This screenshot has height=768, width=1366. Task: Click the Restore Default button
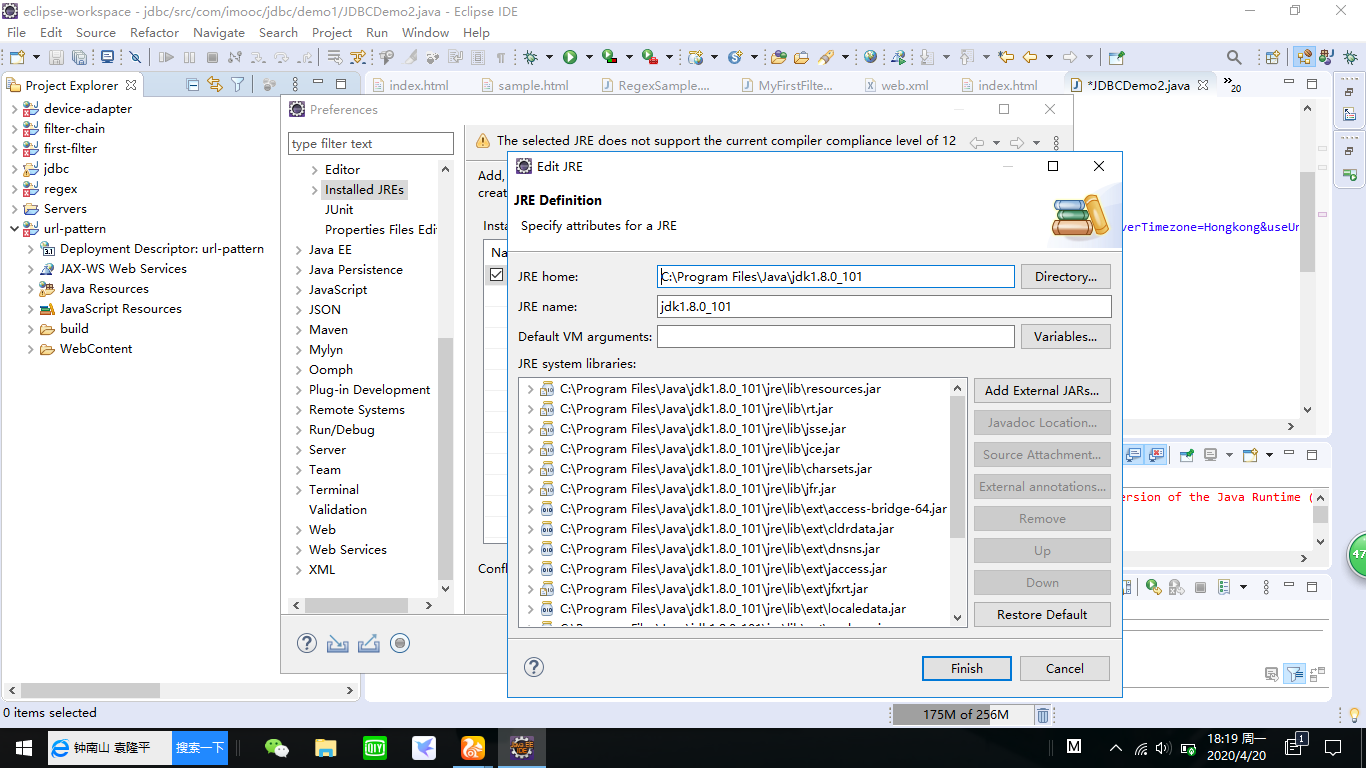pos(1042,614)
